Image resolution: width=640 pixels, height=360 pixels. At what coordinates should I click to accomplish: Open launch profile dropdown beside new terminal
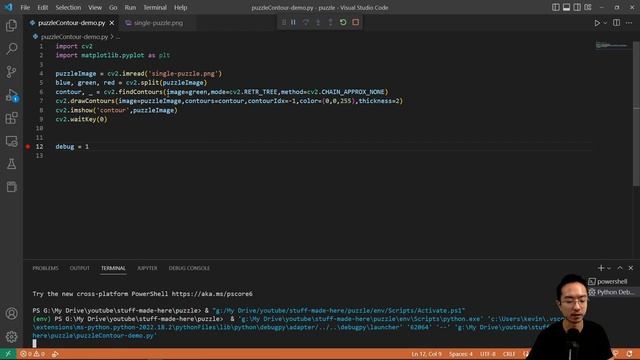tap(609, 268)
